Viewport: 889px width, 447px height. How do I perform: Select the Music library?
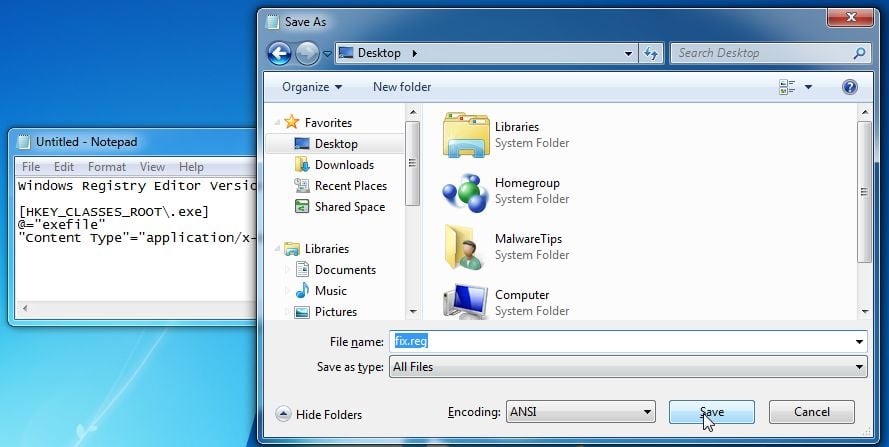pos(331,290)
